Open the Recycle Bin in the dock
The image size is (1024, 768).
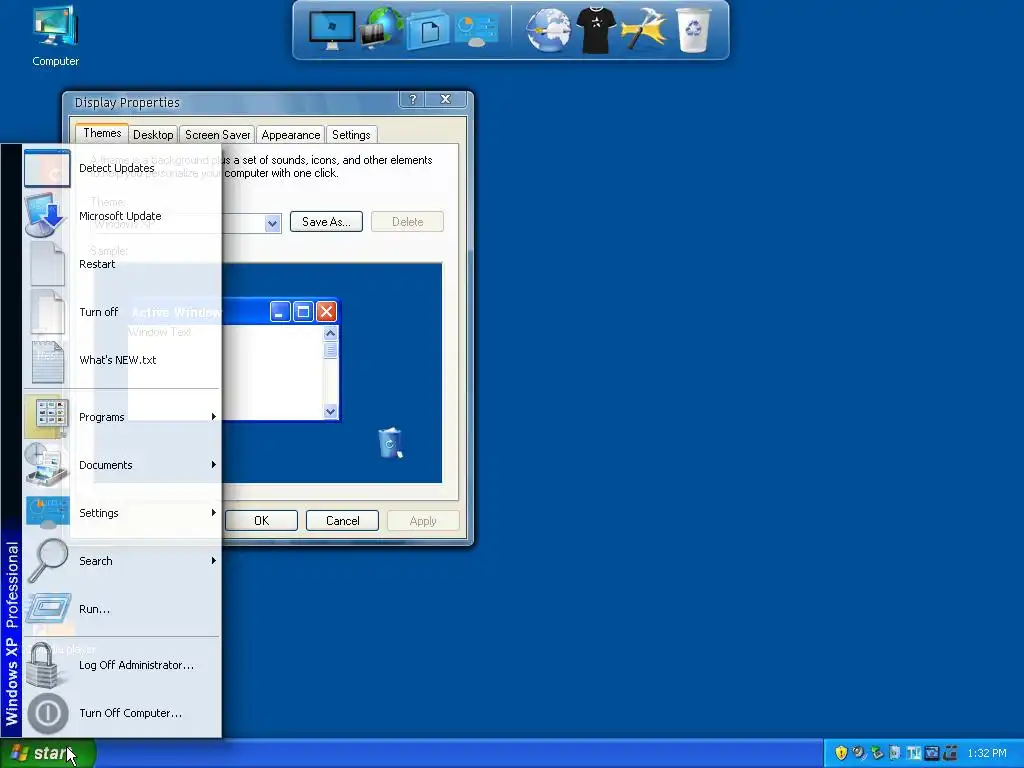point(693,29)
